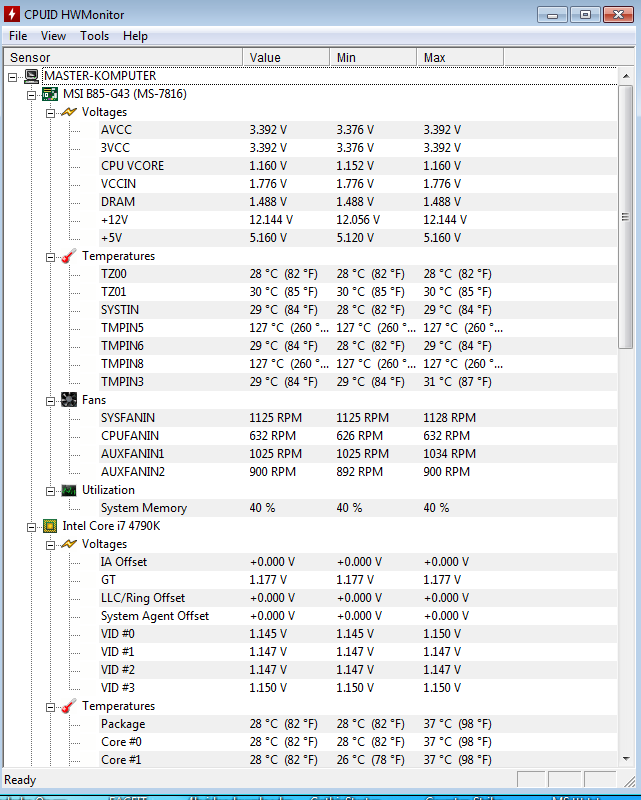
Task: Select the SYSFANIN fan row
Action: [x=358, y=418]
